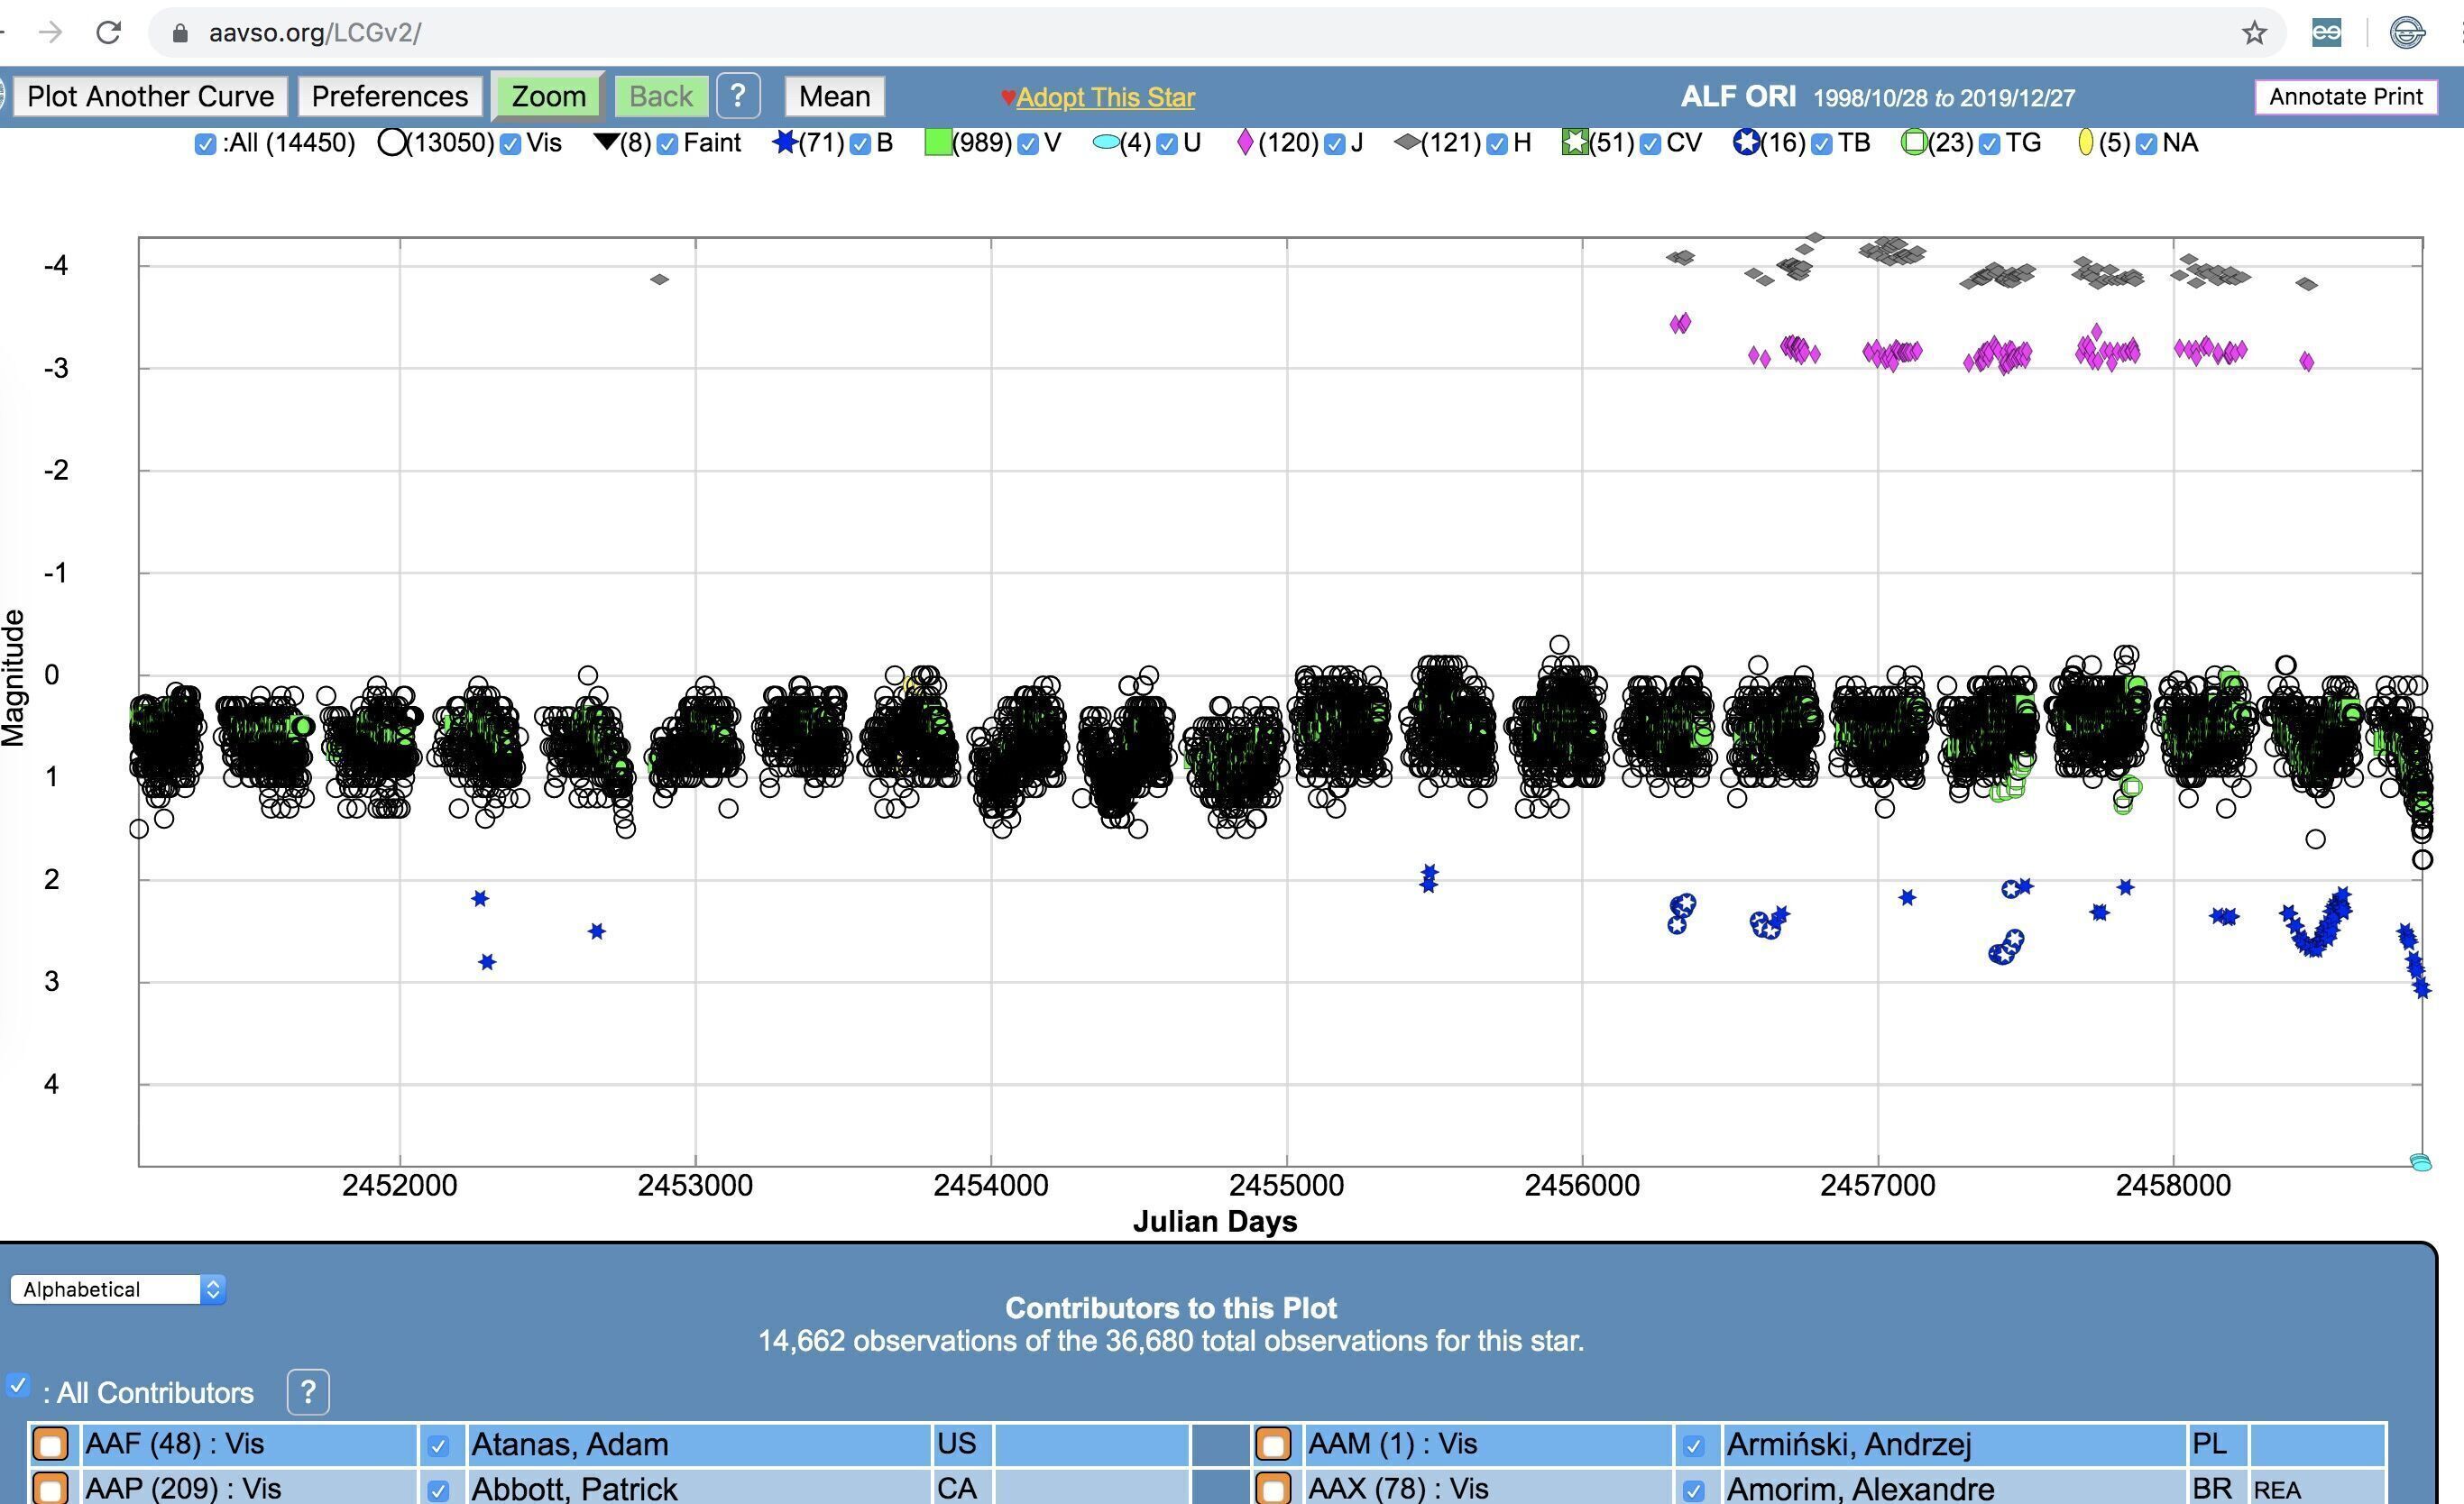Toggle the U band checkbox
2464x1504 pixels.
point(1167,144)
